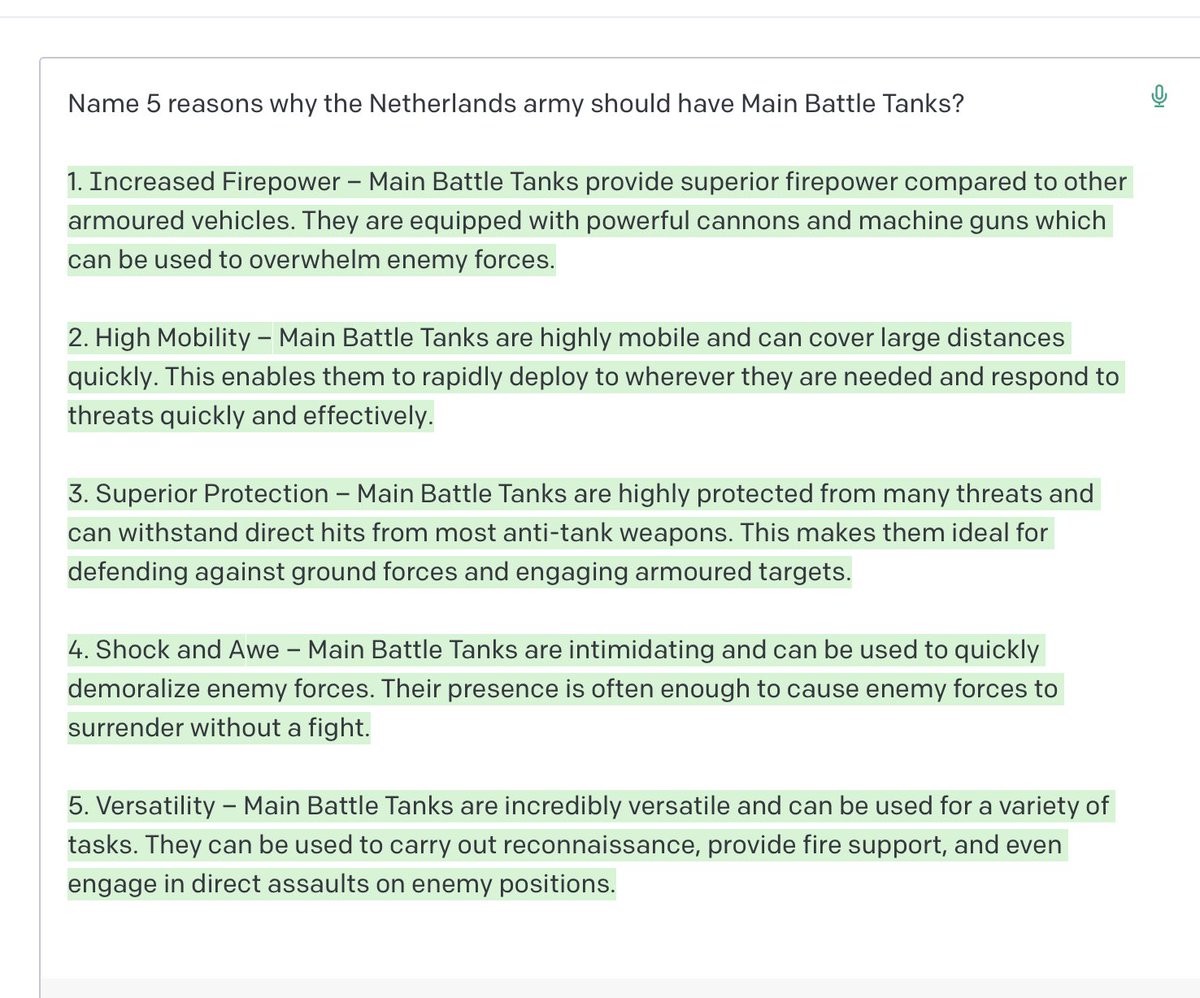Place cursor after "threats quickly and effectively."
Image resolution: width=1200 pixels, height=998 pixels.
(x=436, y=416)
